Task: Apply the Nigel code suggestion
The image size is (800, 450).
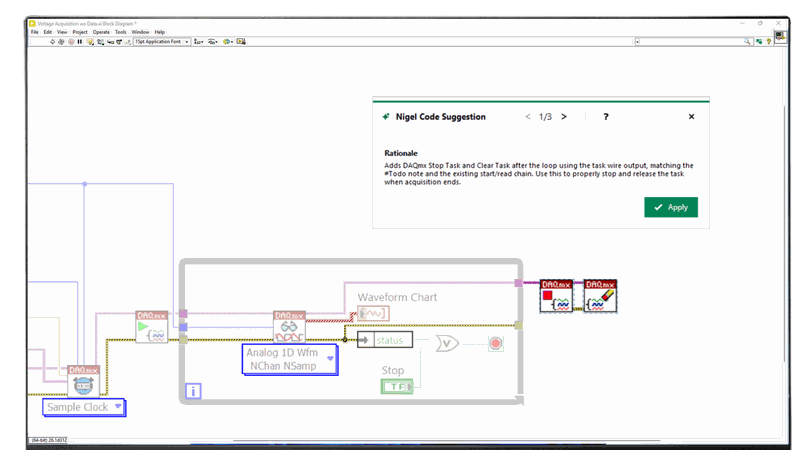Action: 671,207
